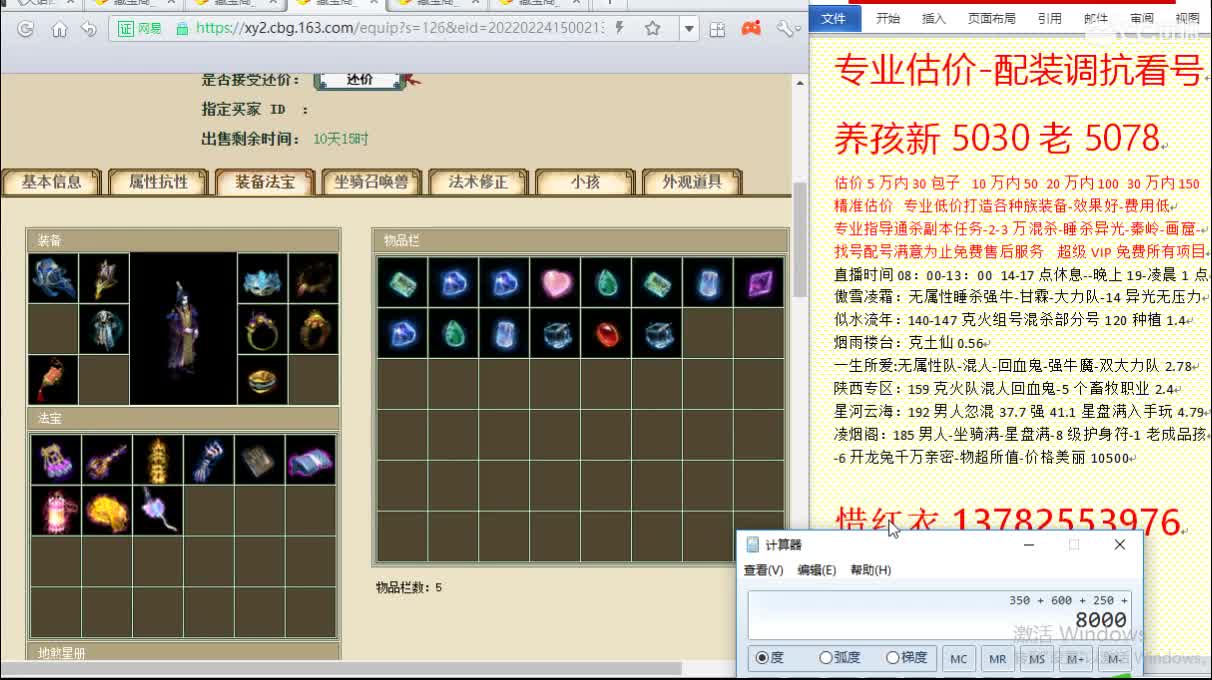Open the browser extensions grid icon

click(x=717, y=29)
